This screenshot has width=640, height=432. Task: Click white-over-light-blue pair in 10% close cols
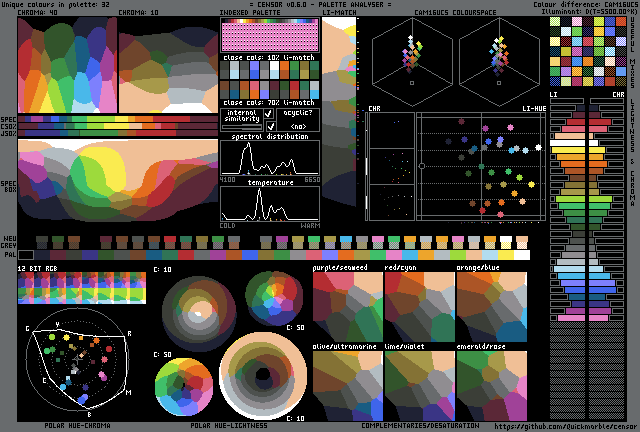pos(274,70)
